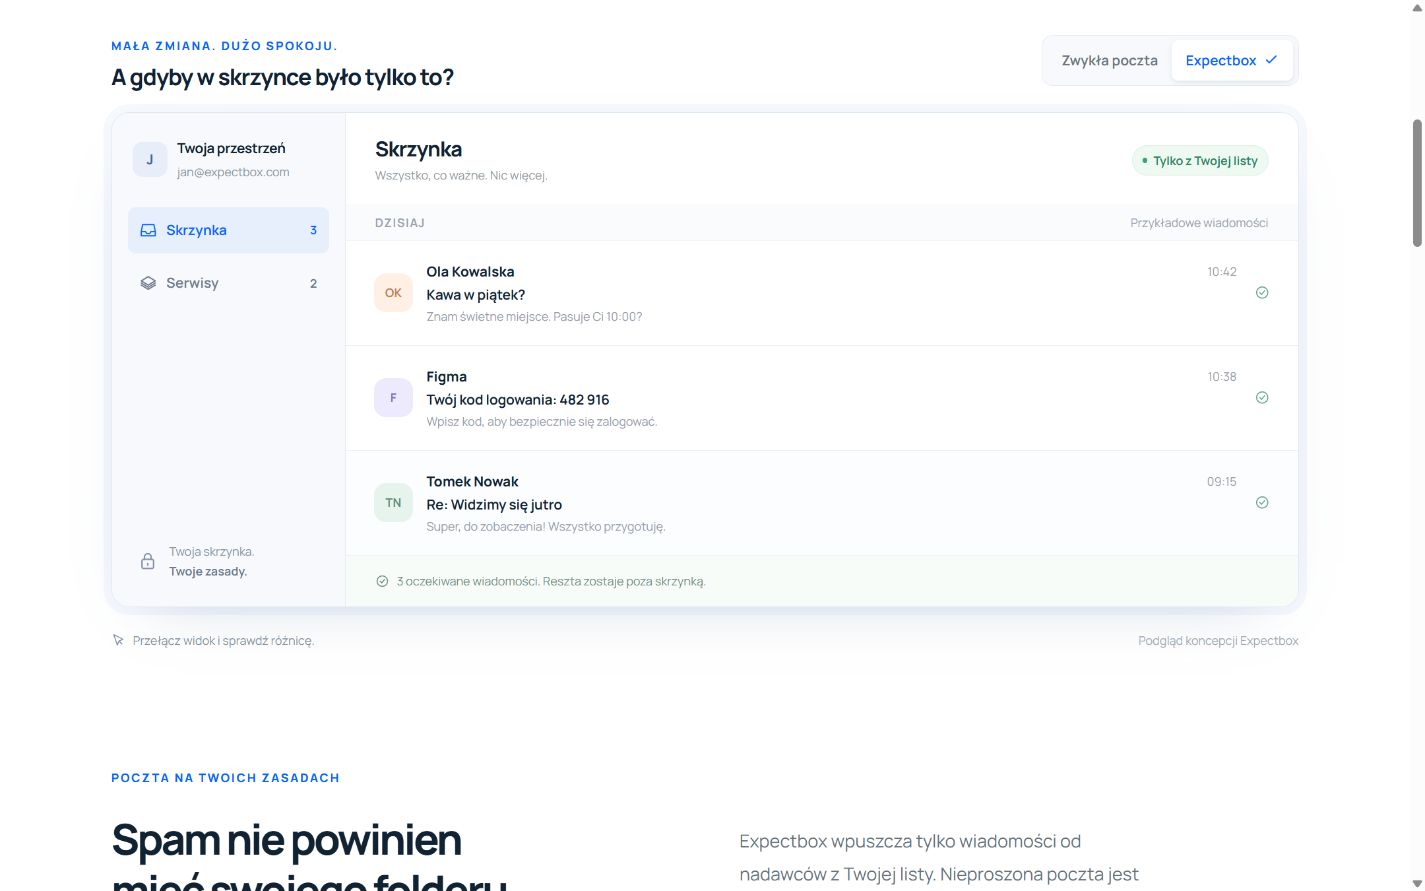Click the 10:38 timestamp

[x=1222, y=377]
